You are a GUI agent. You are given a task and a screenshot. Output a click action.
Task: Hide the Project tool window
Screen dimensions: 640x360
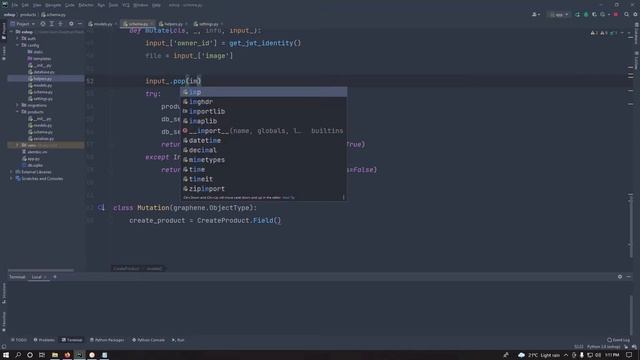coord(80,24)
